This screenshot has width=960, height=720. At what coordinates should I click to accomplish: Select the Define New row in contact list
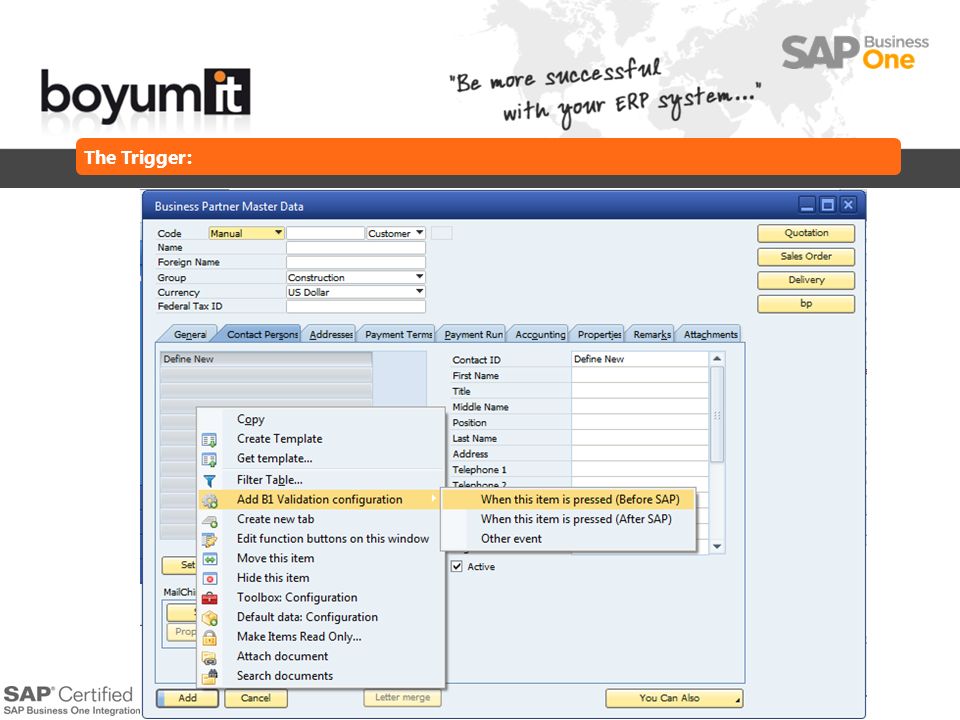click(266, 359)
